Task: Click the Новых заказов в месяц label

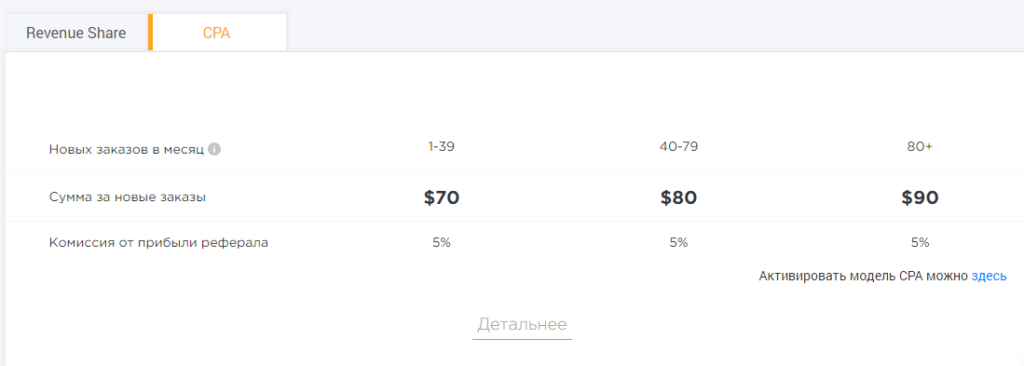Action: pos(127,150)
